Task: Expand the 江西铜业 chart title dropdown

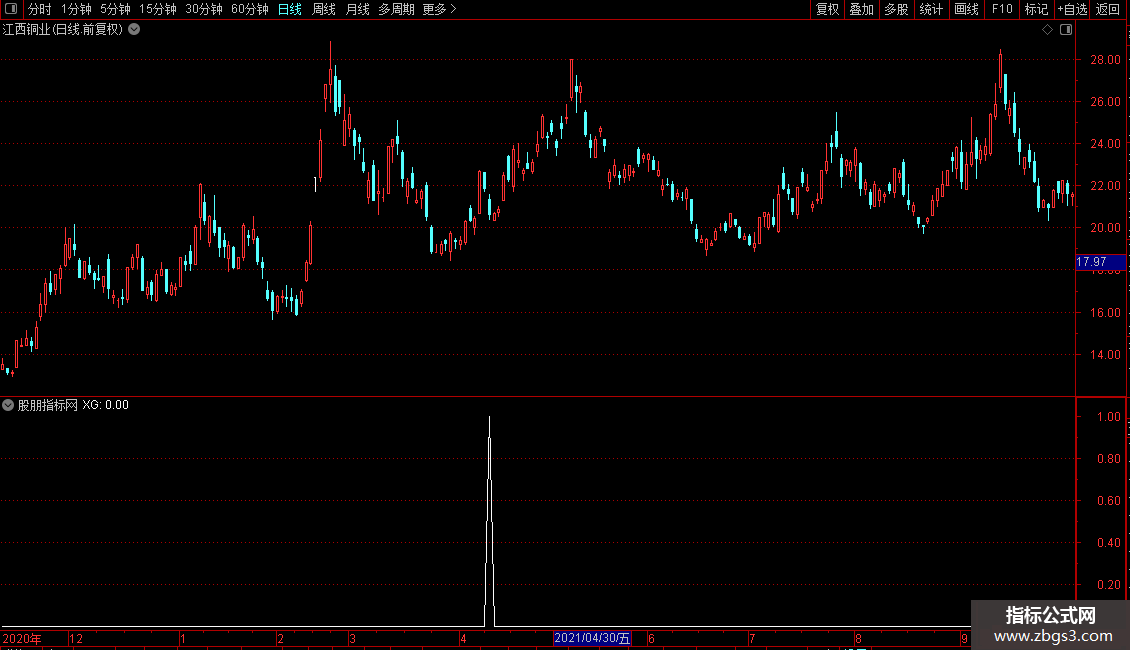Action: (134, 30)
